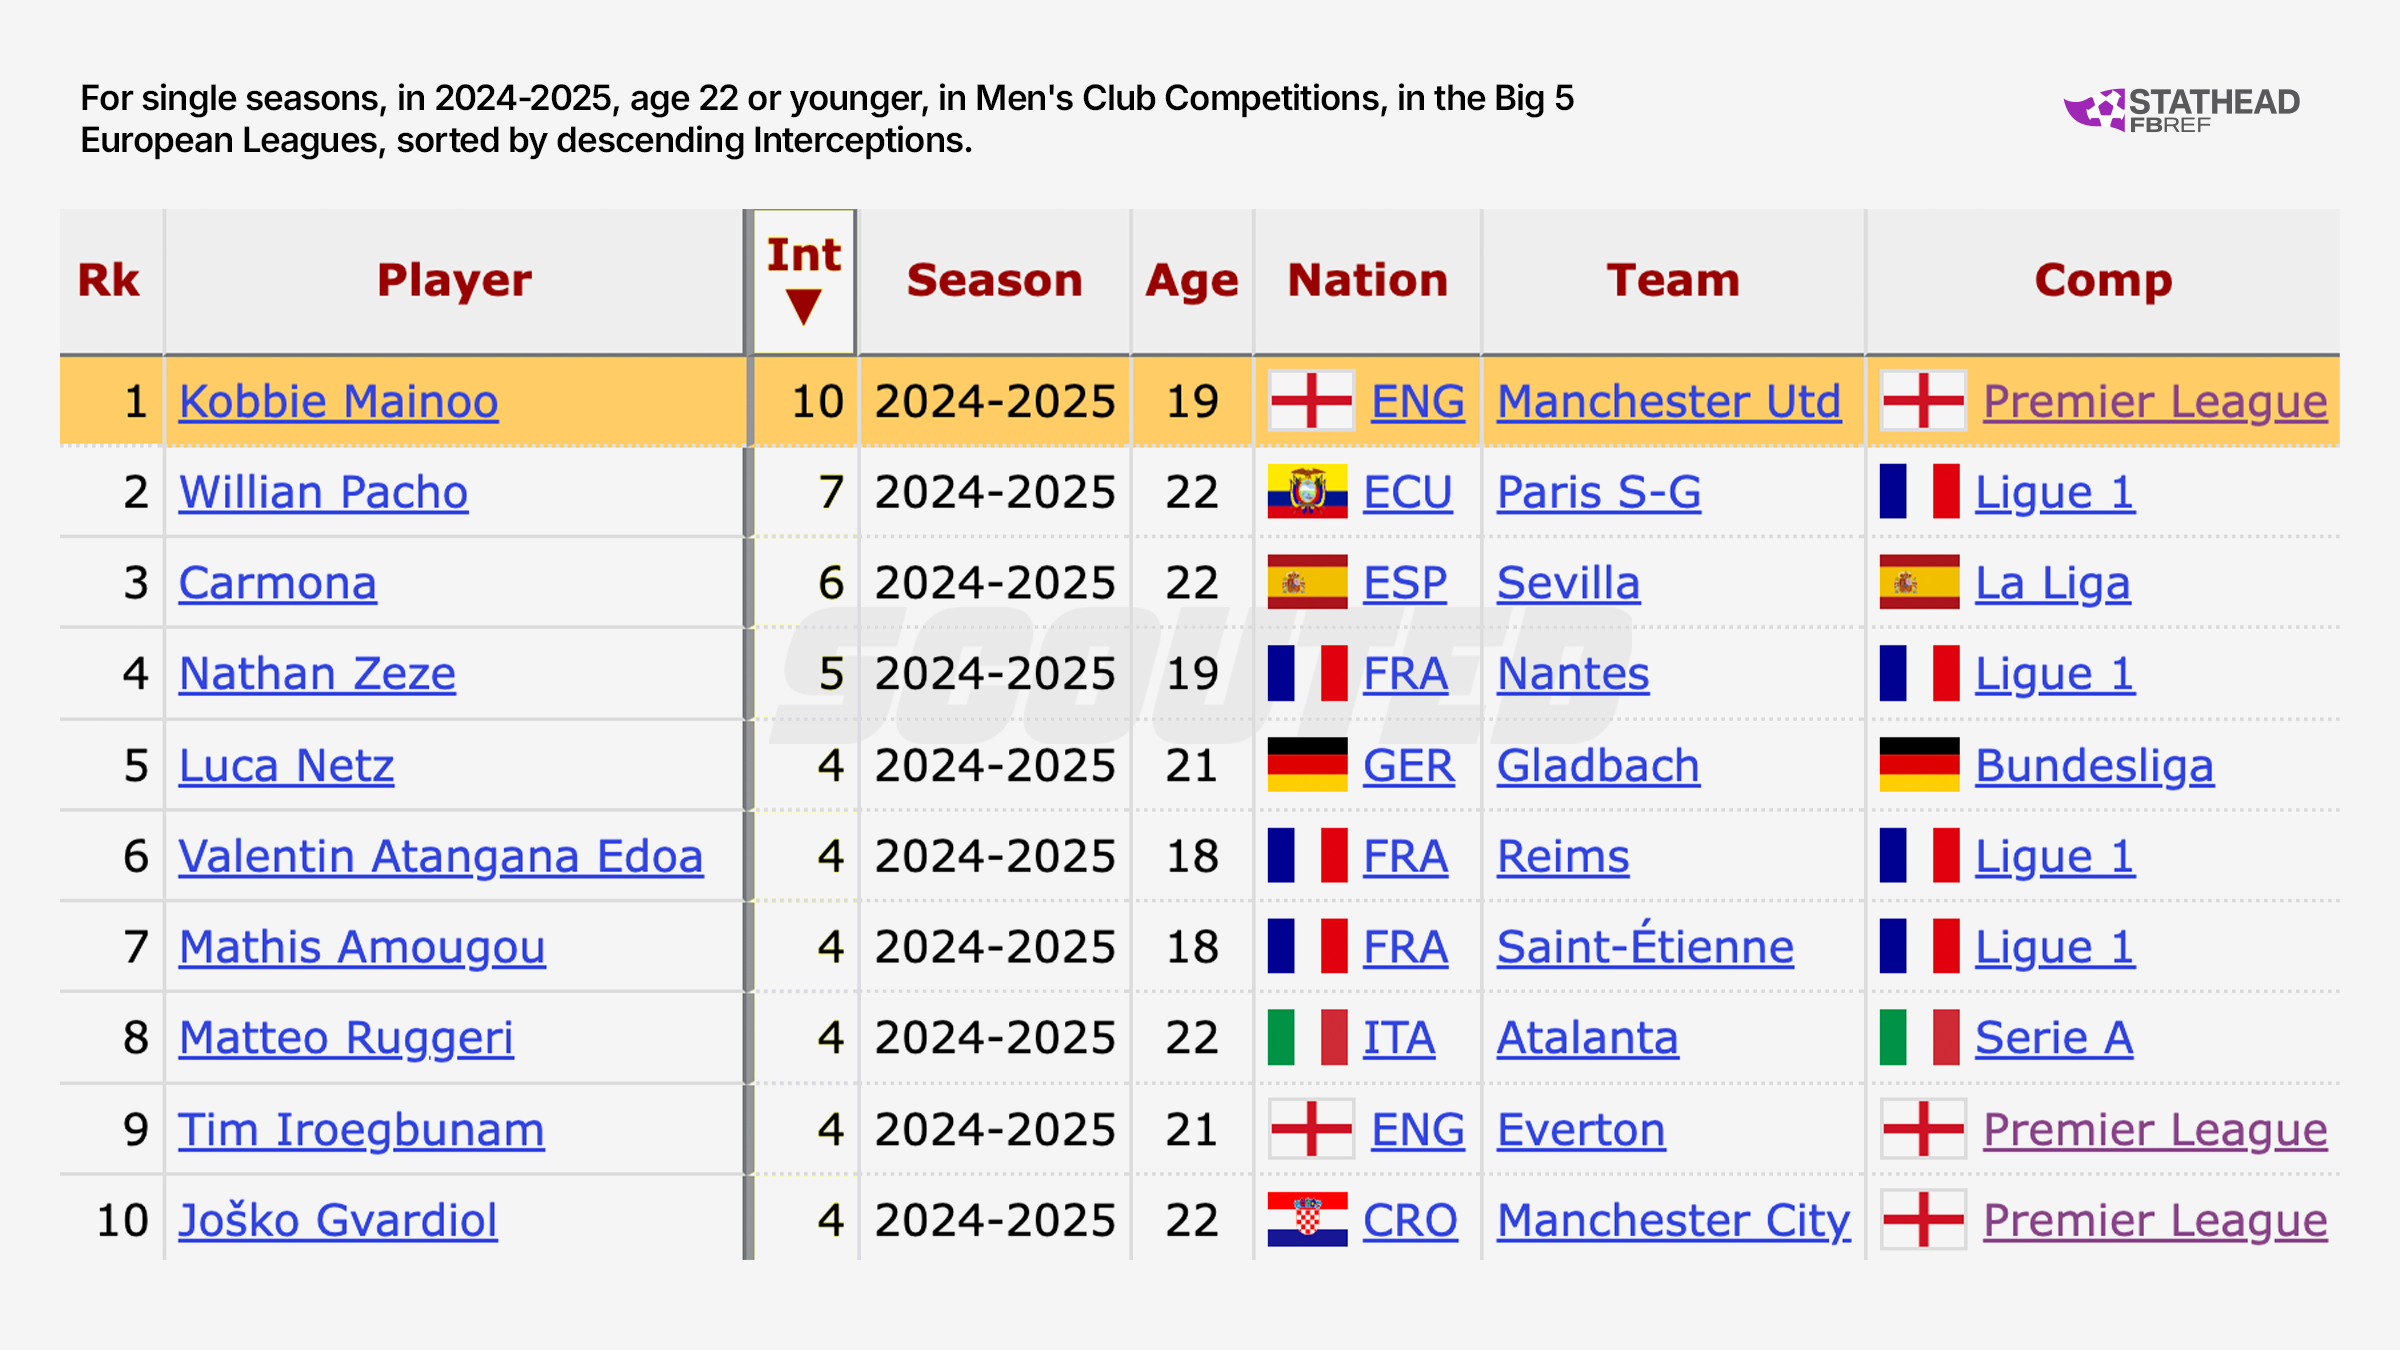Click the Germany flag next to Bundesliga
The width and height of the screenshot is (2400, 1350).
[1919, 766]
